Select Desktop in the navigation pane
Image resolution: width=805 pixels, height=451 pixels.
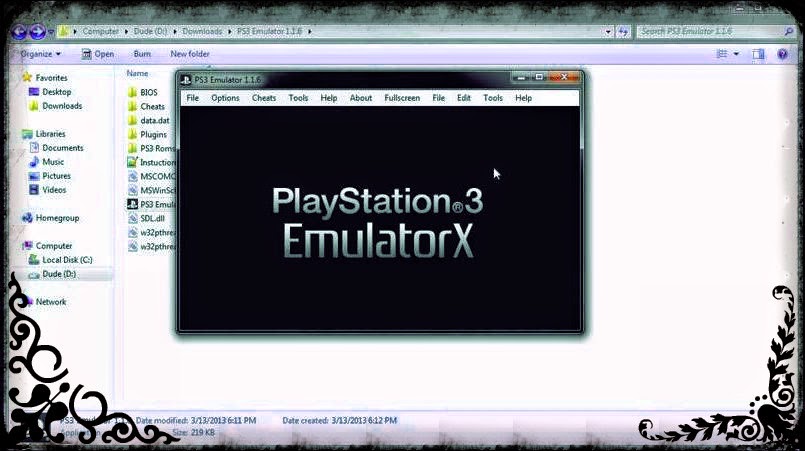pos(56,92)
